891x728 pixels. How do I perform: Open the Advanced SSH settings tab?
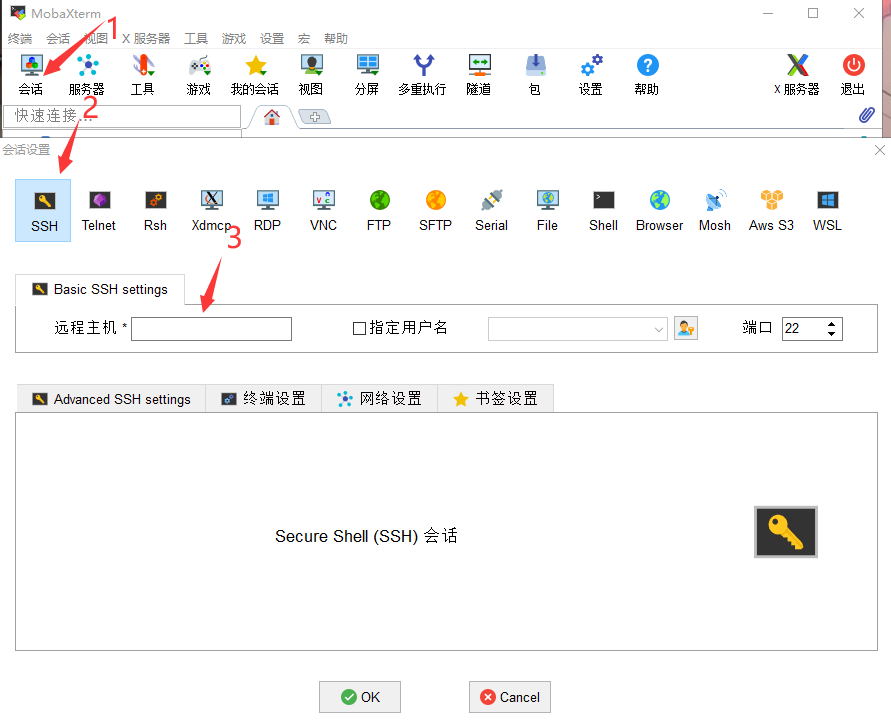click(111, 399)
